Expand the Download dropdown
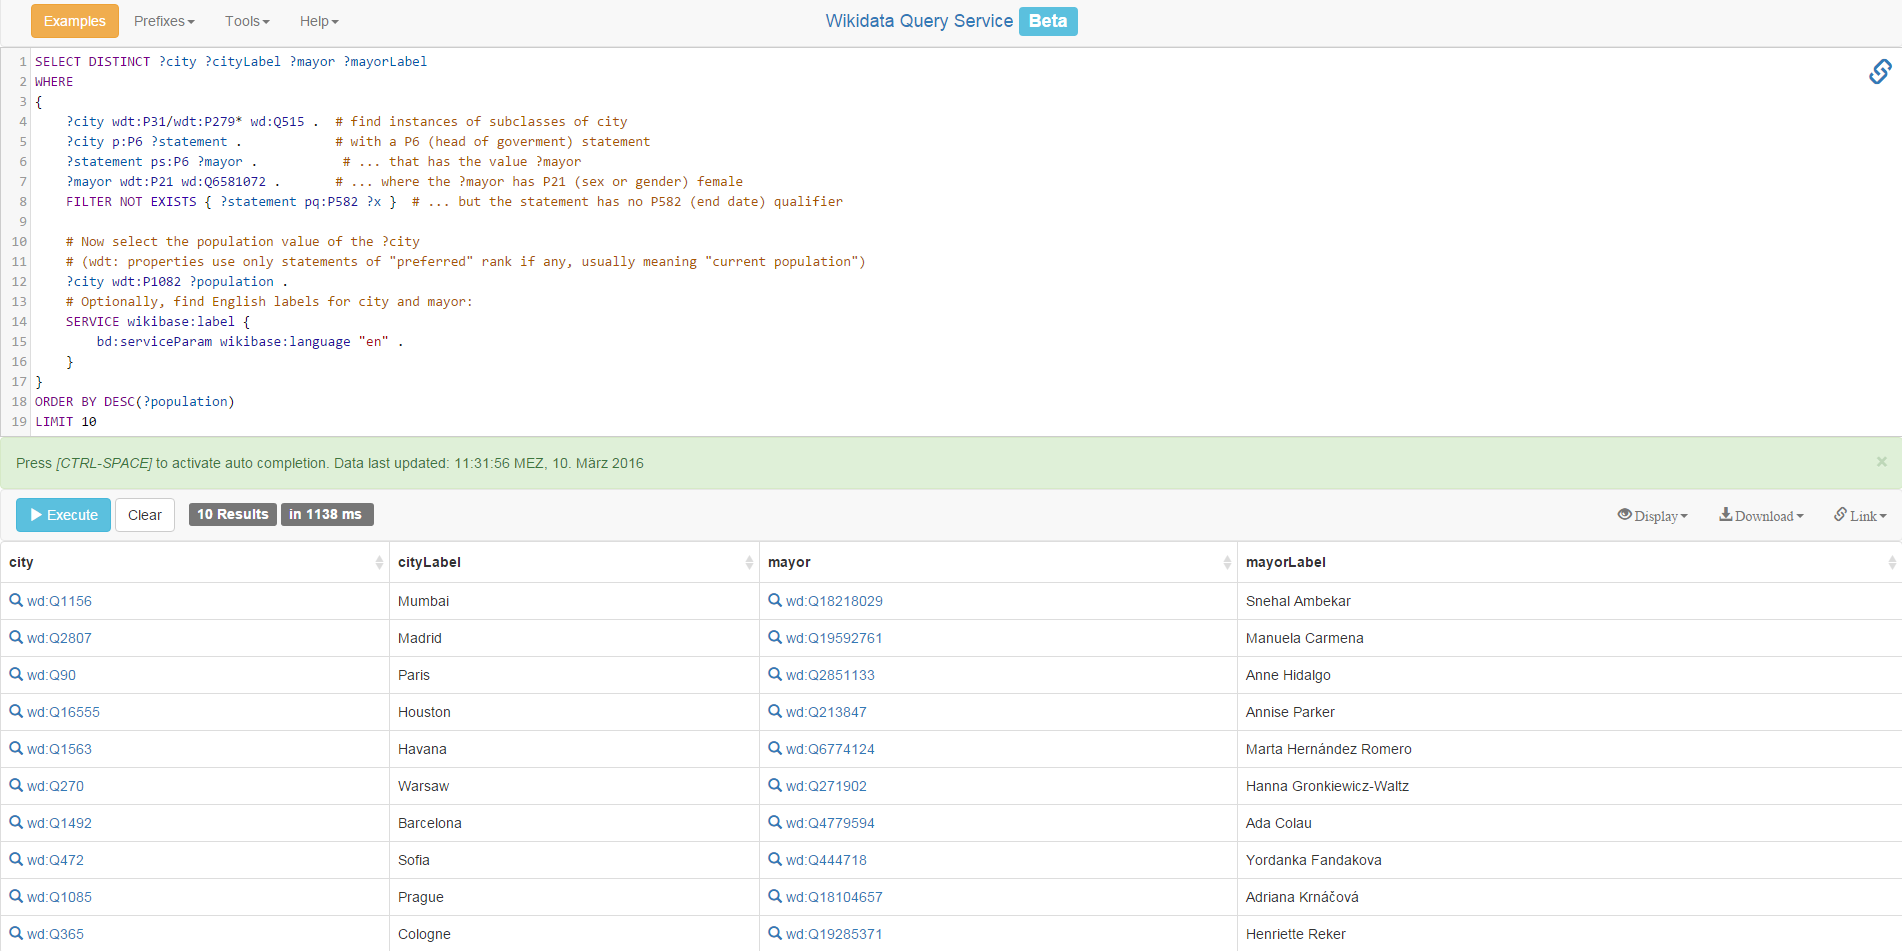The height and width of the screenshot is (951, 1902). tap(1761, 515)
